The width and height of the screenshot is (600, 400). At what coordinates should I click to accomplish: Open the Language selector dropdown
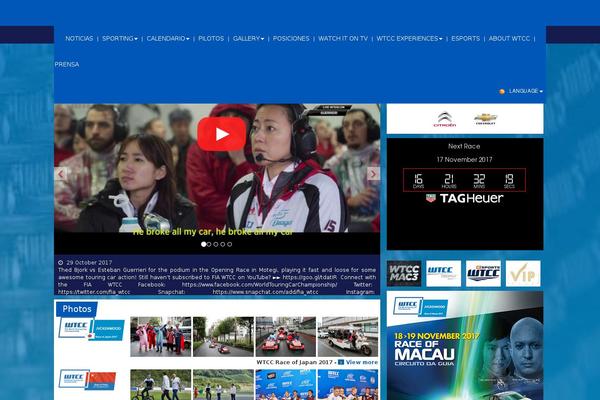tap(525, 91)
